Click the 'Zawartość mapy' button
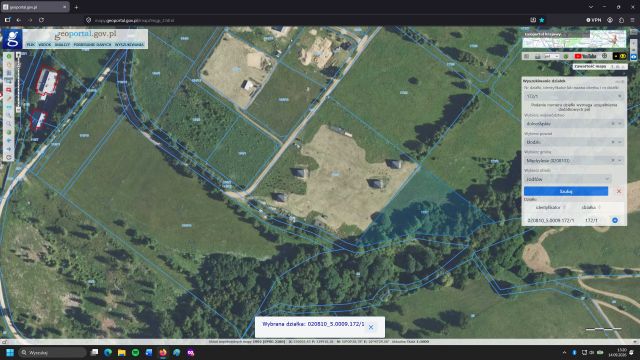This screenshot has height=360, width=640. tap(600, 67)
